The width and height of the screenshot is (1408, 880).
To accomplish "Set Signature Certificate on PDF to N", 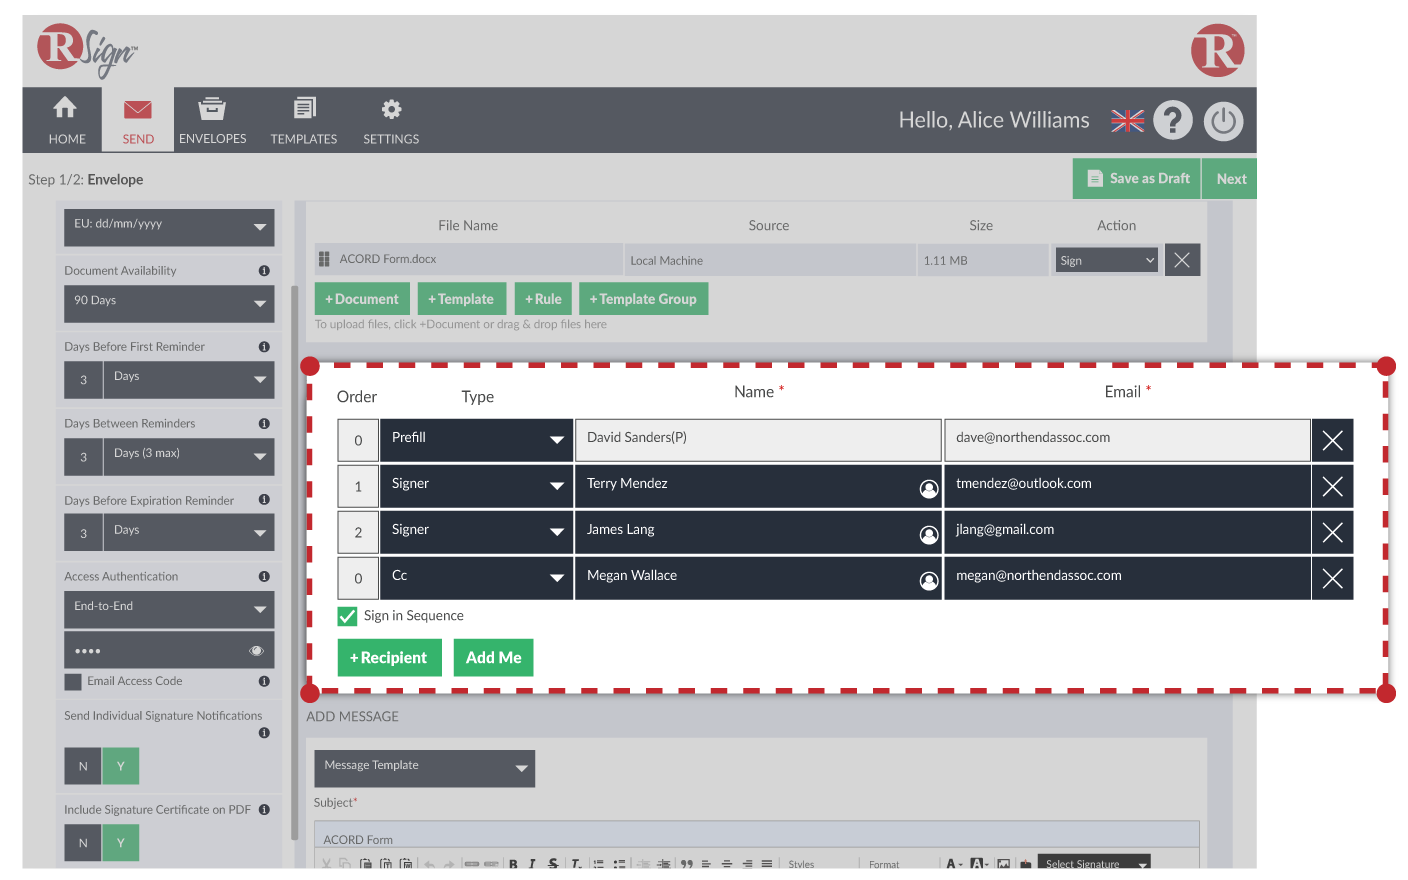I will [x=83, y=843].
